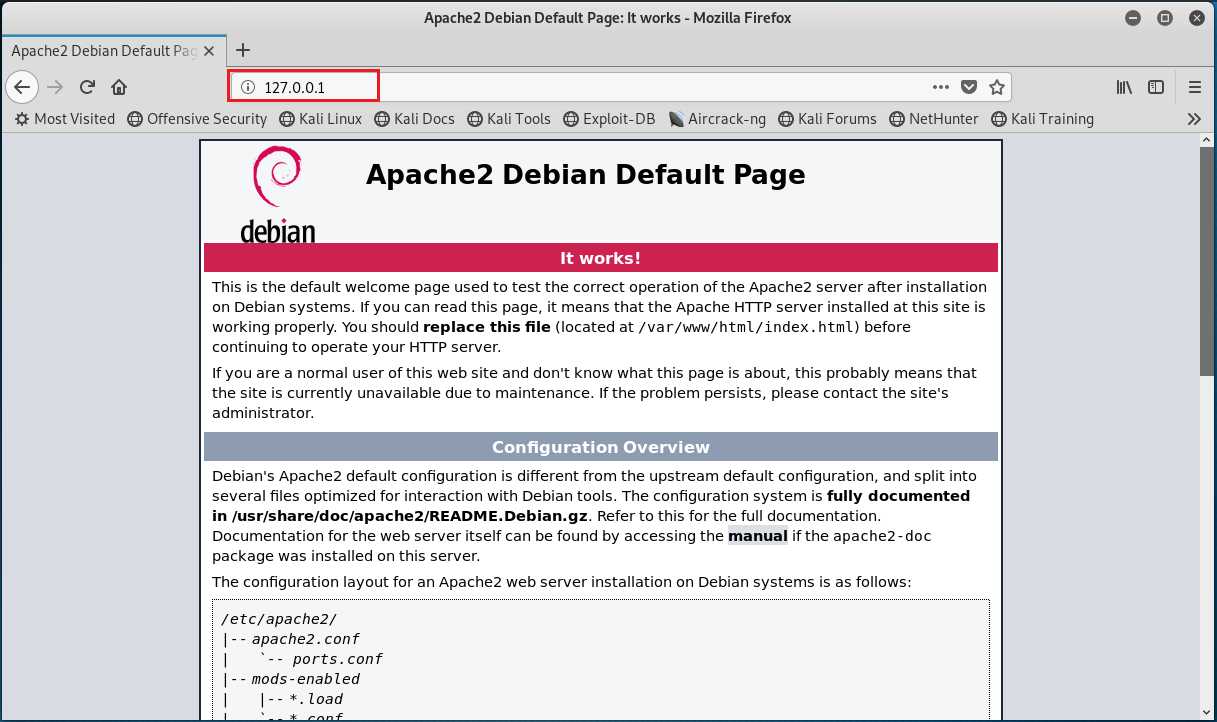Show site information icon in address bar

tap(248, 87)
